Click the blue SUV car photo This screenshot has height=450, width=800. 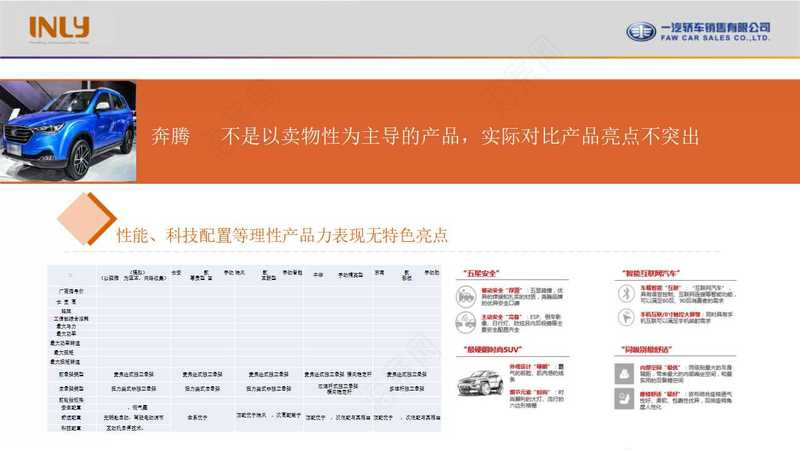(x=68, y=131)
